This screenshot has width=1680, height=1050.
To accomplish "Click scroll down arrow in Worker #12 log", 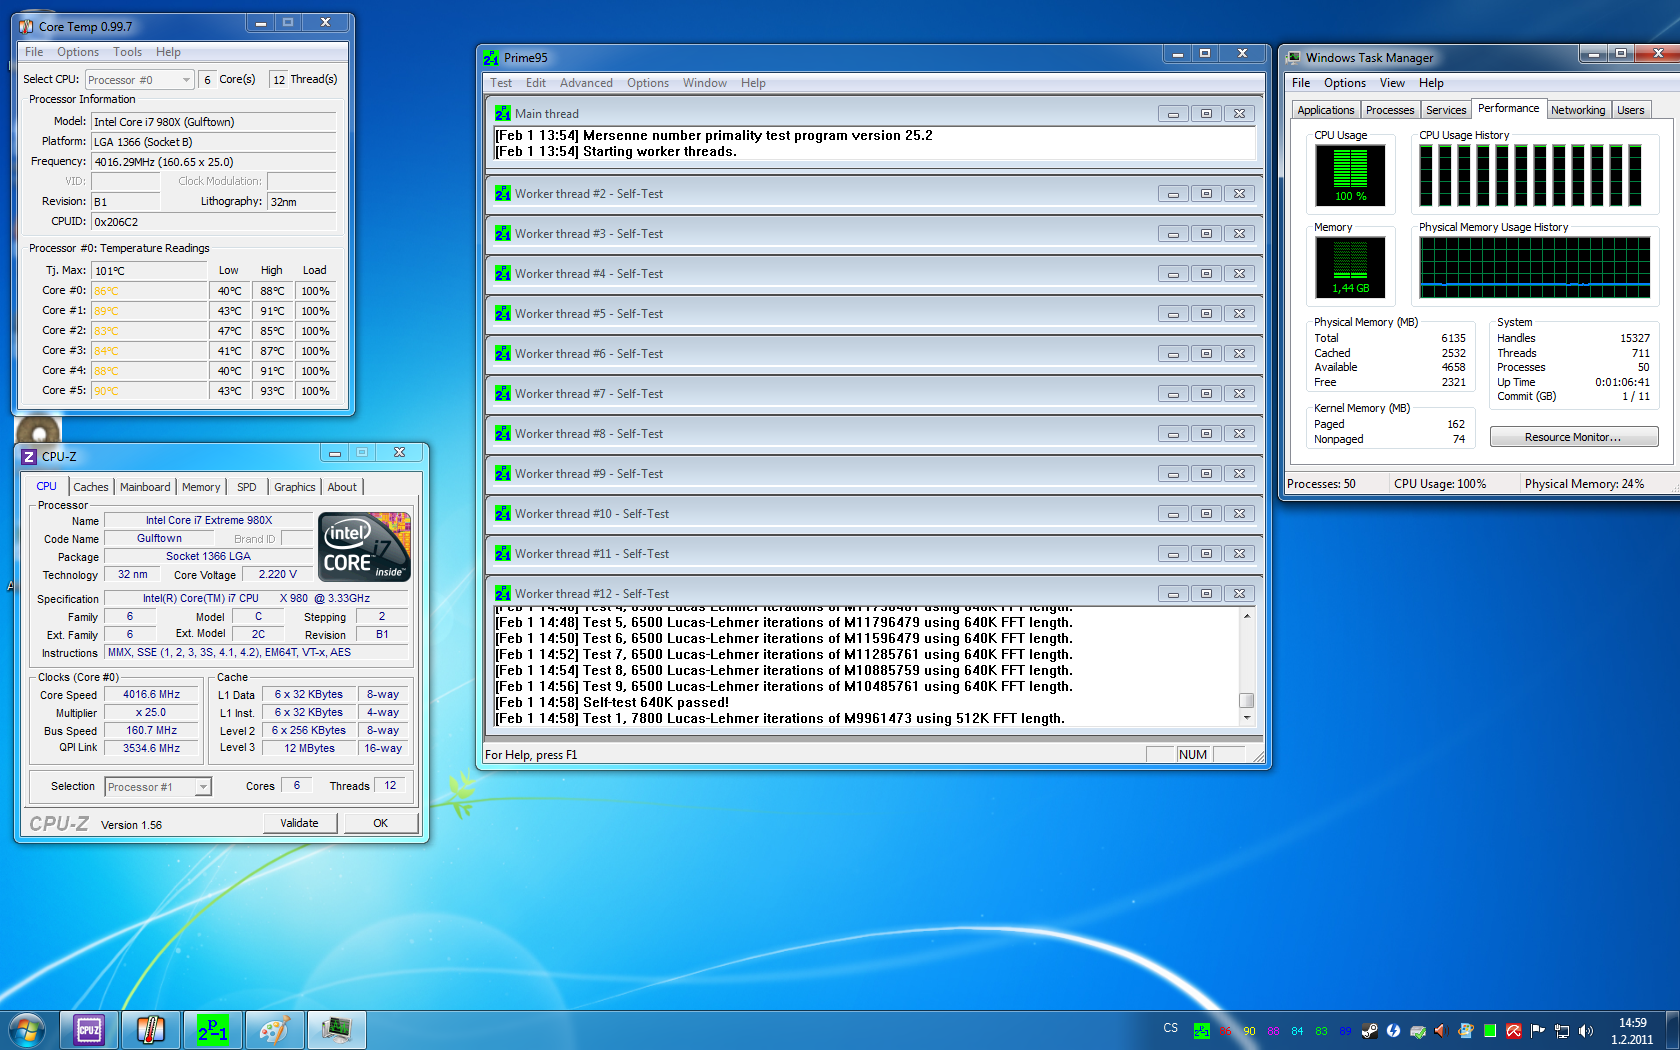I will click(1246, 718).
